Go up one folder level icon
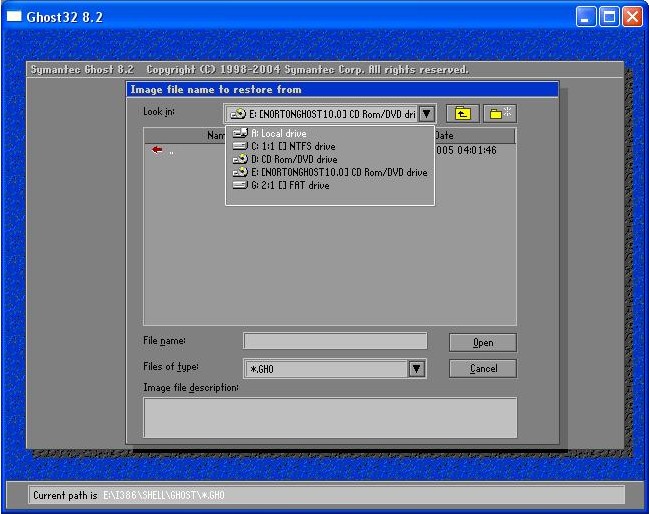The width and height of the screenshot is (649, 514). tap(462, 113)
